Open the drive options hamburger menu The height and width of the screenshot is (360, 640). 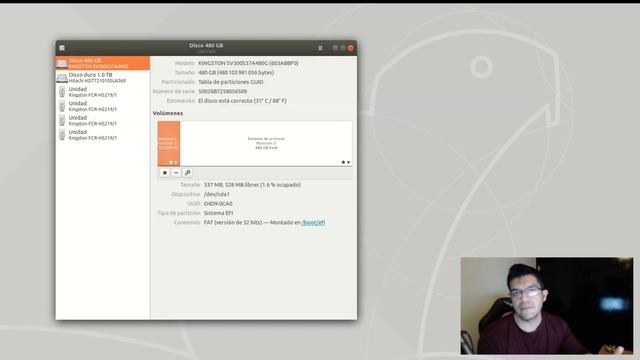point(320,48)
